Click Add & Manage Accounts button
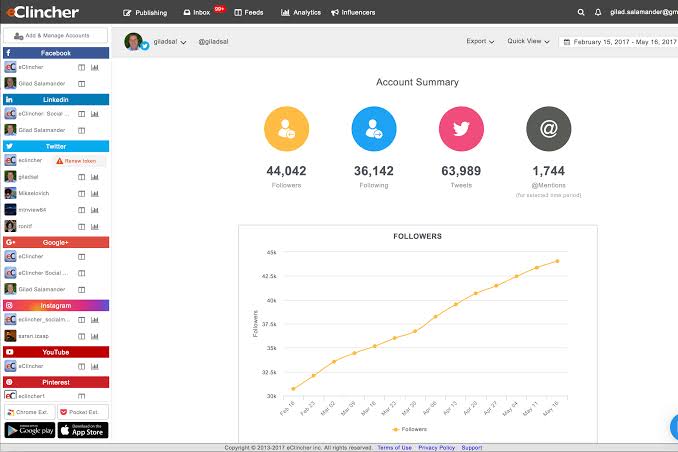The width and height of the screenshot is (678, 452). (55, 35)
